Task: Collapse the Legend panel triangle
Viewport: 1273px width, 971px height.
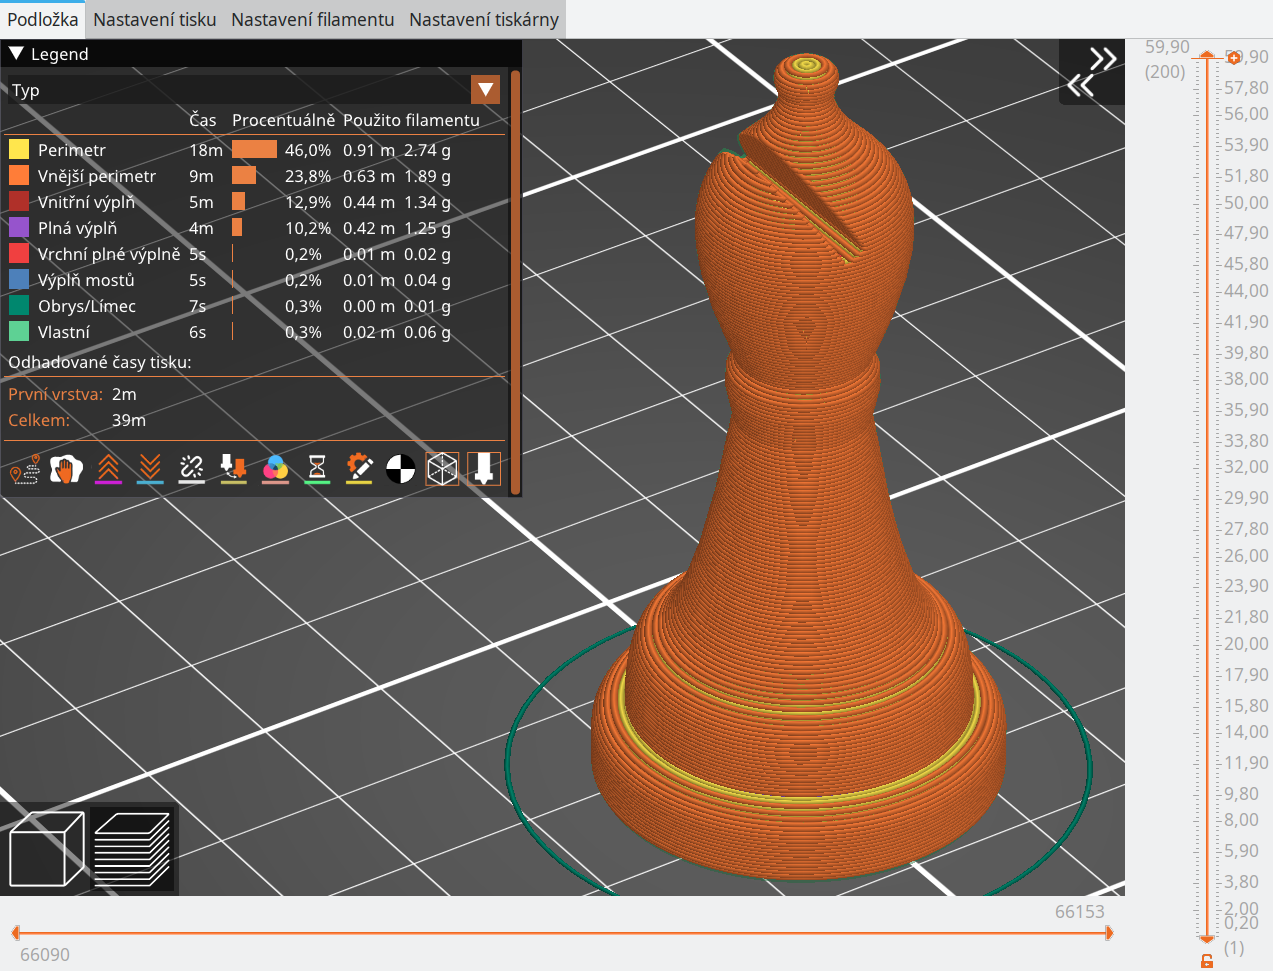Action: (x=16, y=53)
